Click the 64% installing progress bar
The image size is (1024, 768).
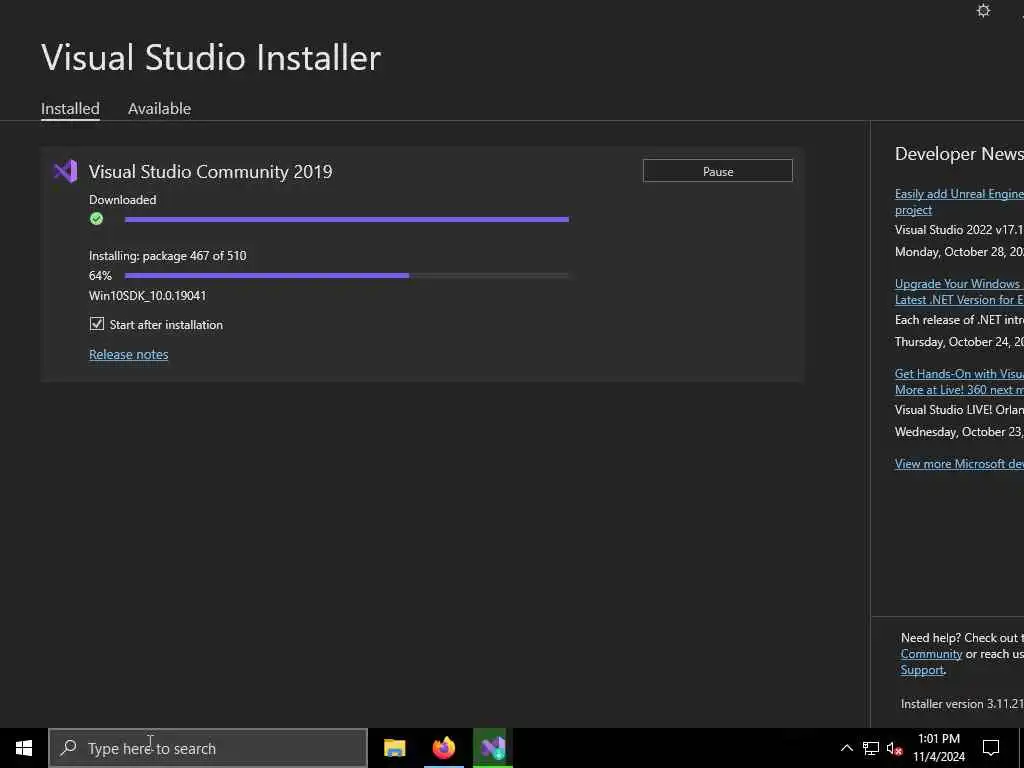[x=347, y=276]
